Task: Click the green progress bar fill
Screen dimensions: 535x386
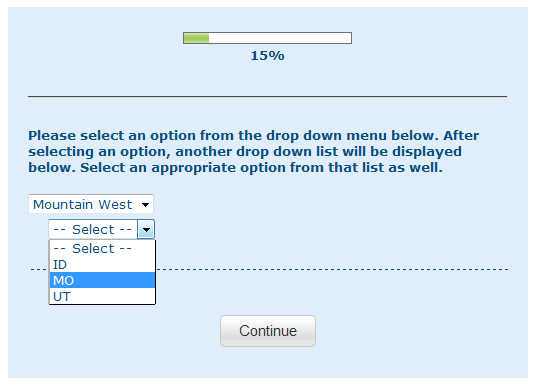Action: [196, 38]
